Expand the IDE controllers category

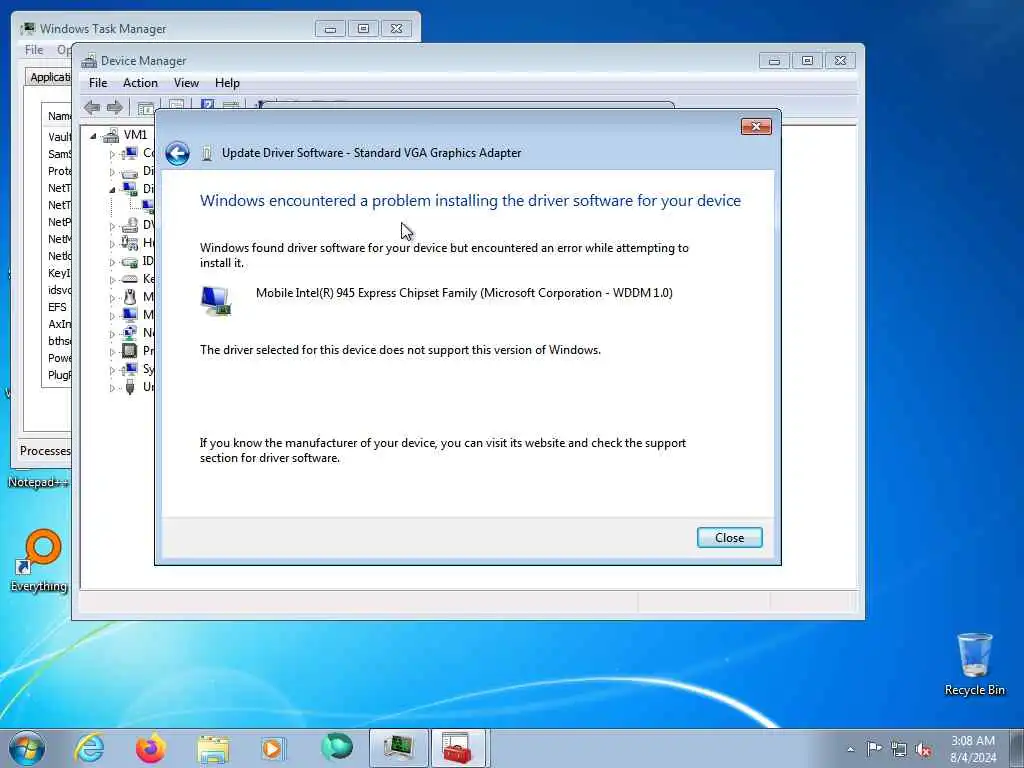(x=112, y=263)
